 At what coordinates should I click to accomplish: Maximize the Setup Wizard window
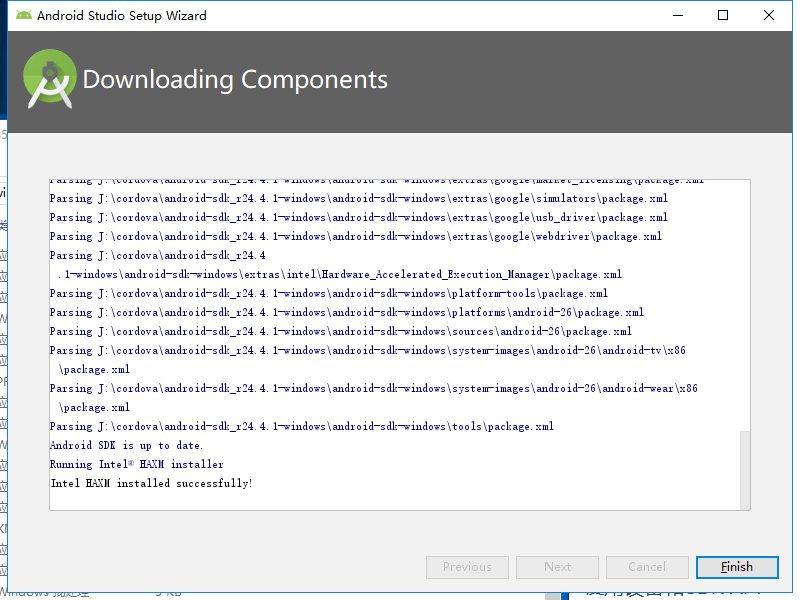(723, 15)
